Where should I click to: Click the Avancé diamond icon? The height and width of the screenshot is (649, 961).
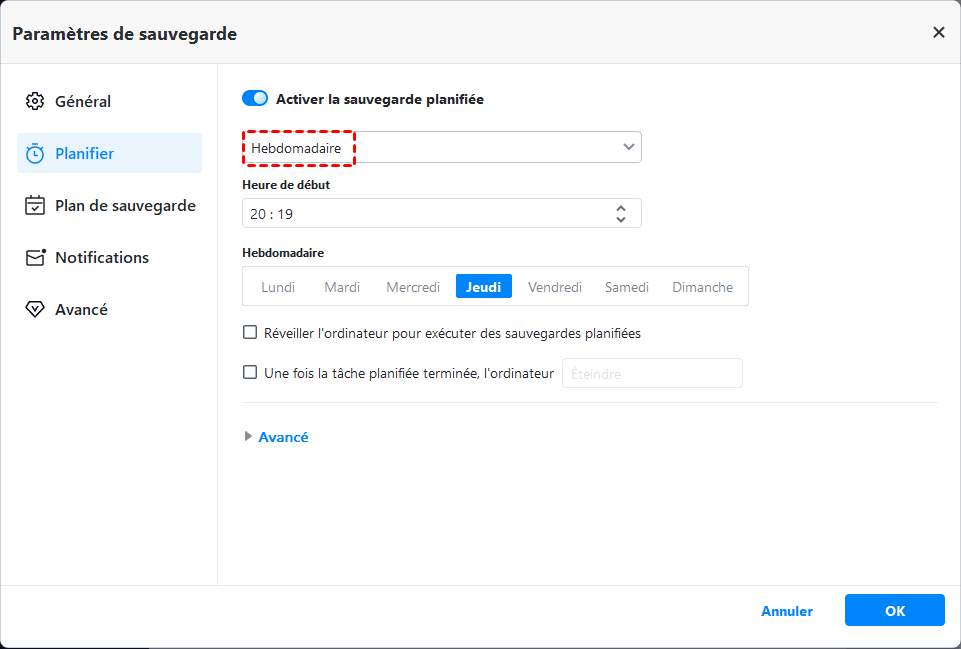point(35,309)
